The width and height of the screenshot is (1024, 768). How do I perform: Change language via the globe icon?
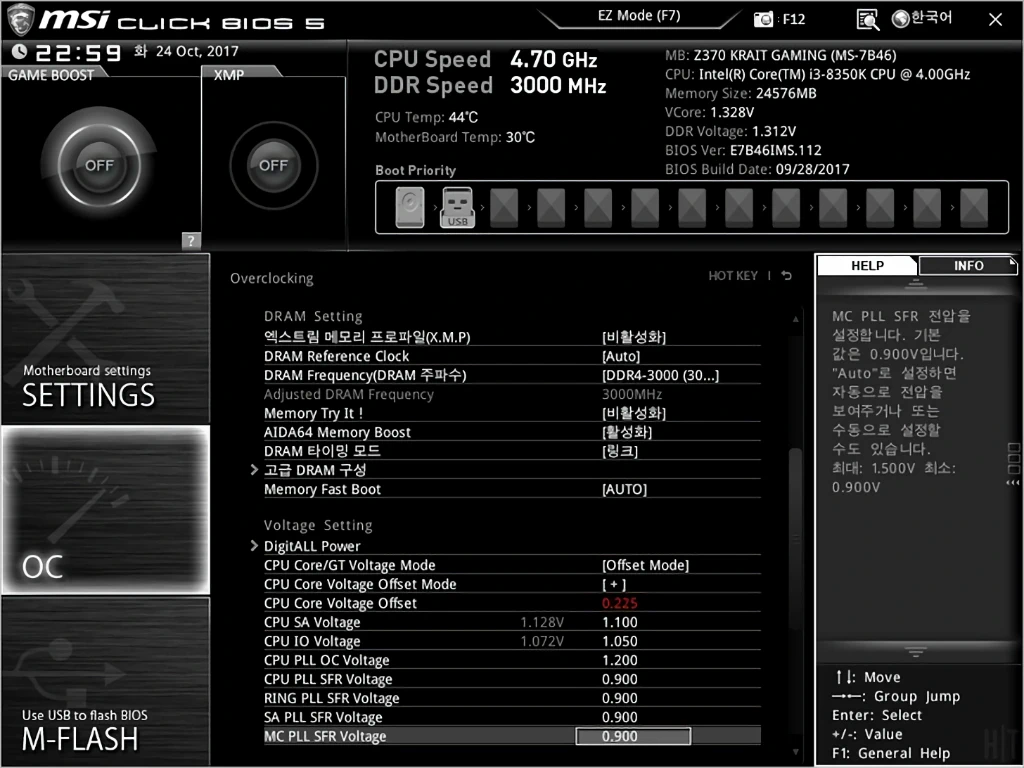click(901, 19)
